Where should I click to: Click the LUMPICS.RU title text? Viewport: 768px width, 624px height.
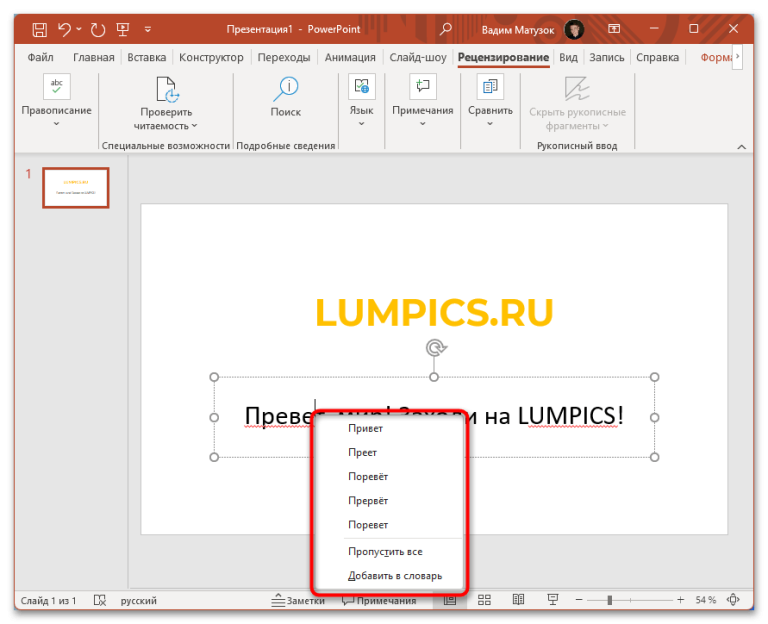click(x=434, y=312)
